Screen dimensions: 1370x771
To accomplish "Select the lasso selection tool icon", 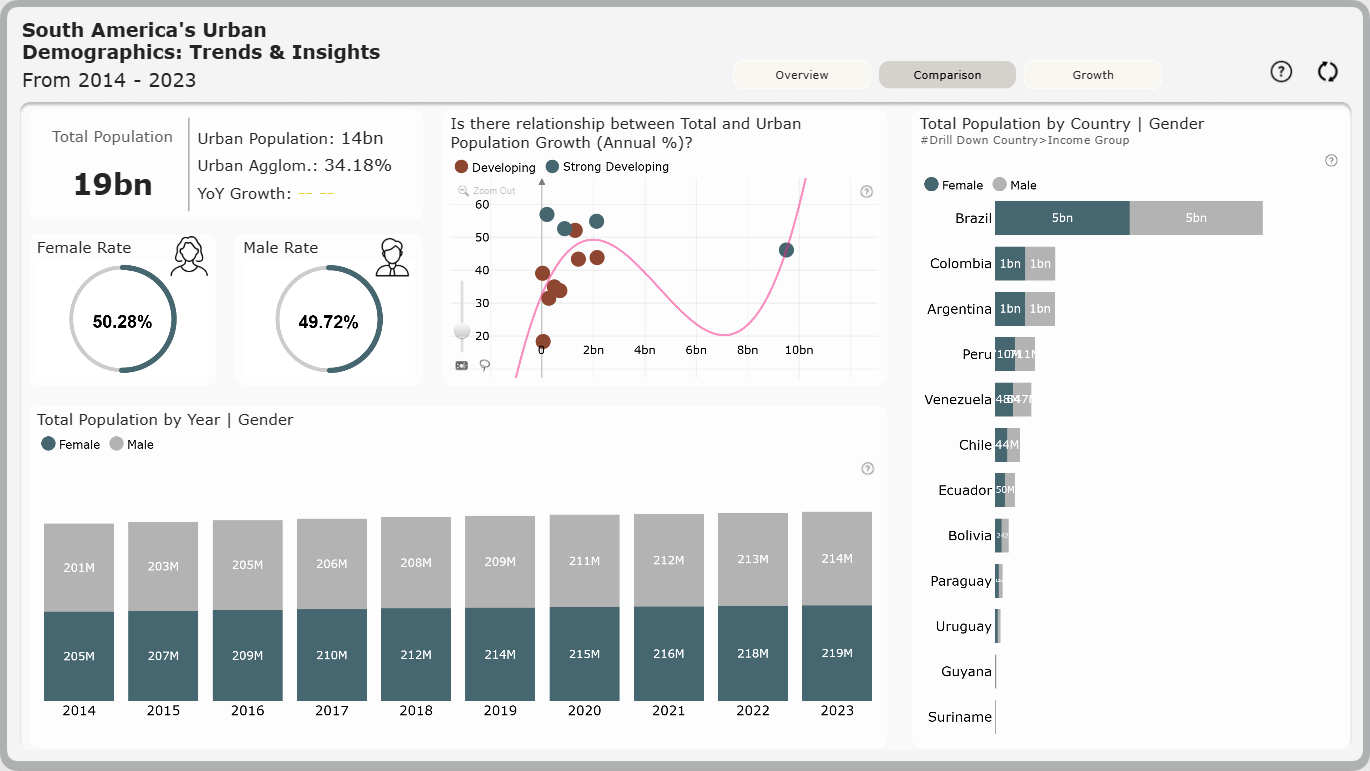I will coord(485,365).
